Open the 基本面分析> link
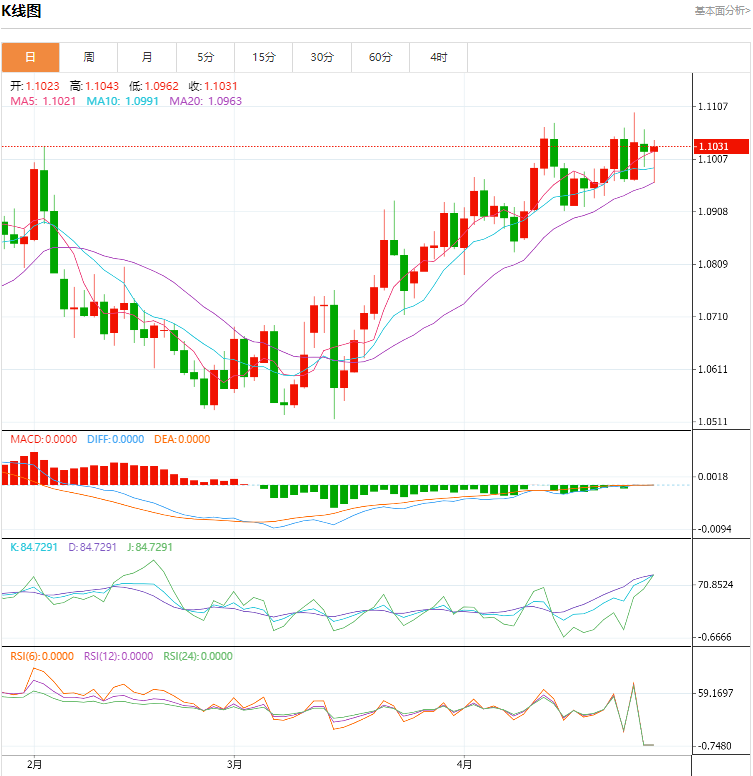The image size is (753, 776). [x=722, y=11]
